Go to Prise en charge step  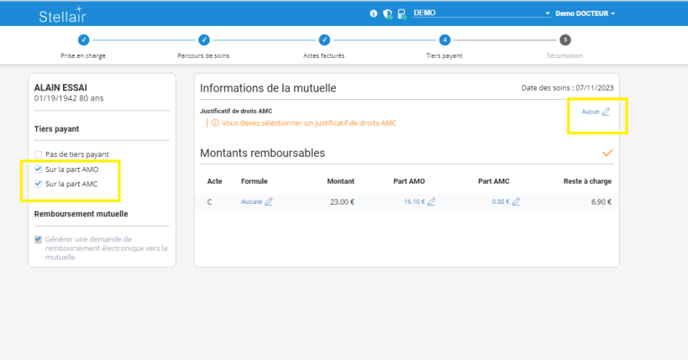83,40
